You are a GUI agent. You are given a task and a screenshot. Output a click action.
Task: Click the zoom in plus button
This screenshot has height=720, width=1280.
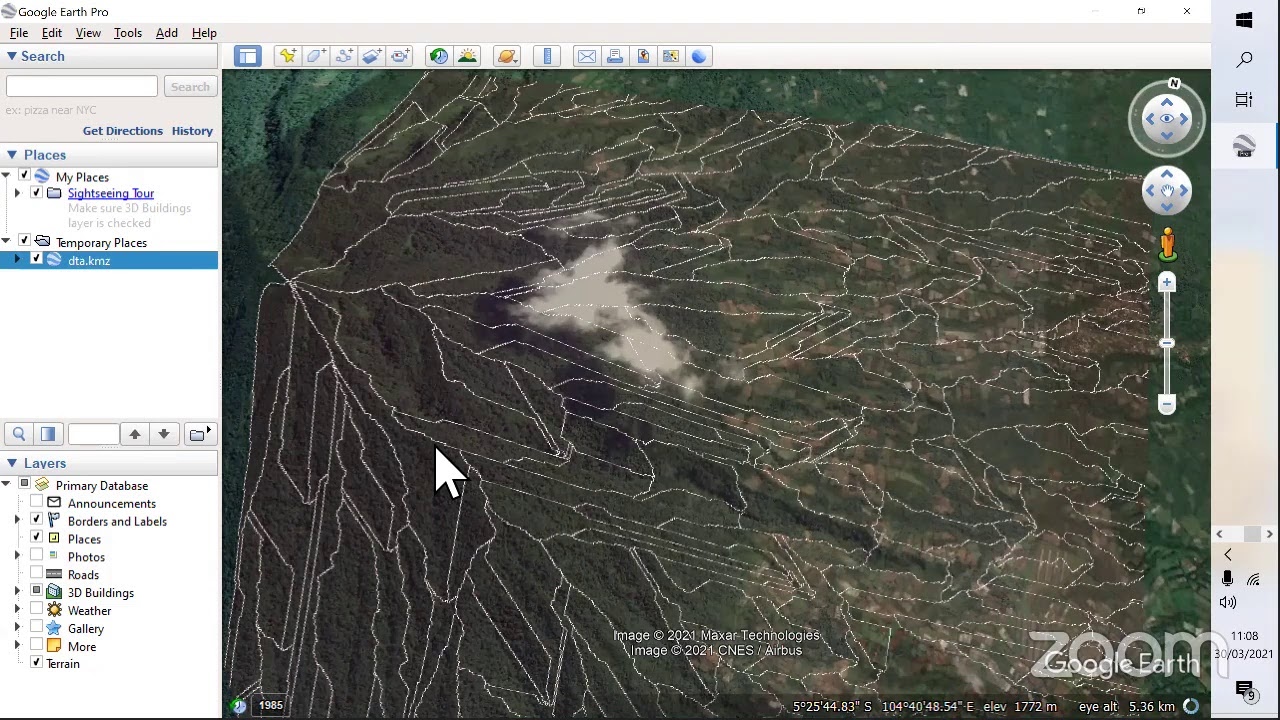pos(1166,283)
